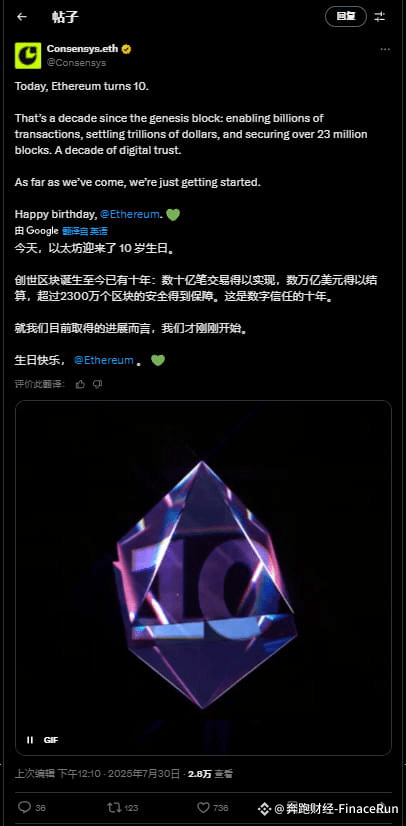Open the Consensys profile avatar
The height and width of the screenshot is (826, 406).
click(x=28, y=55)
